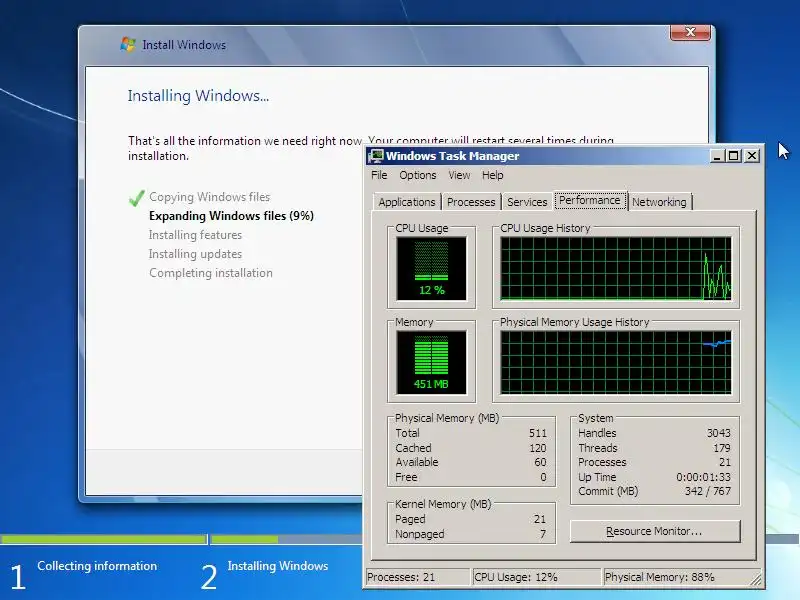Click the Installing Windows stage progress bar

pyautogui.click(x=287, y=539)
